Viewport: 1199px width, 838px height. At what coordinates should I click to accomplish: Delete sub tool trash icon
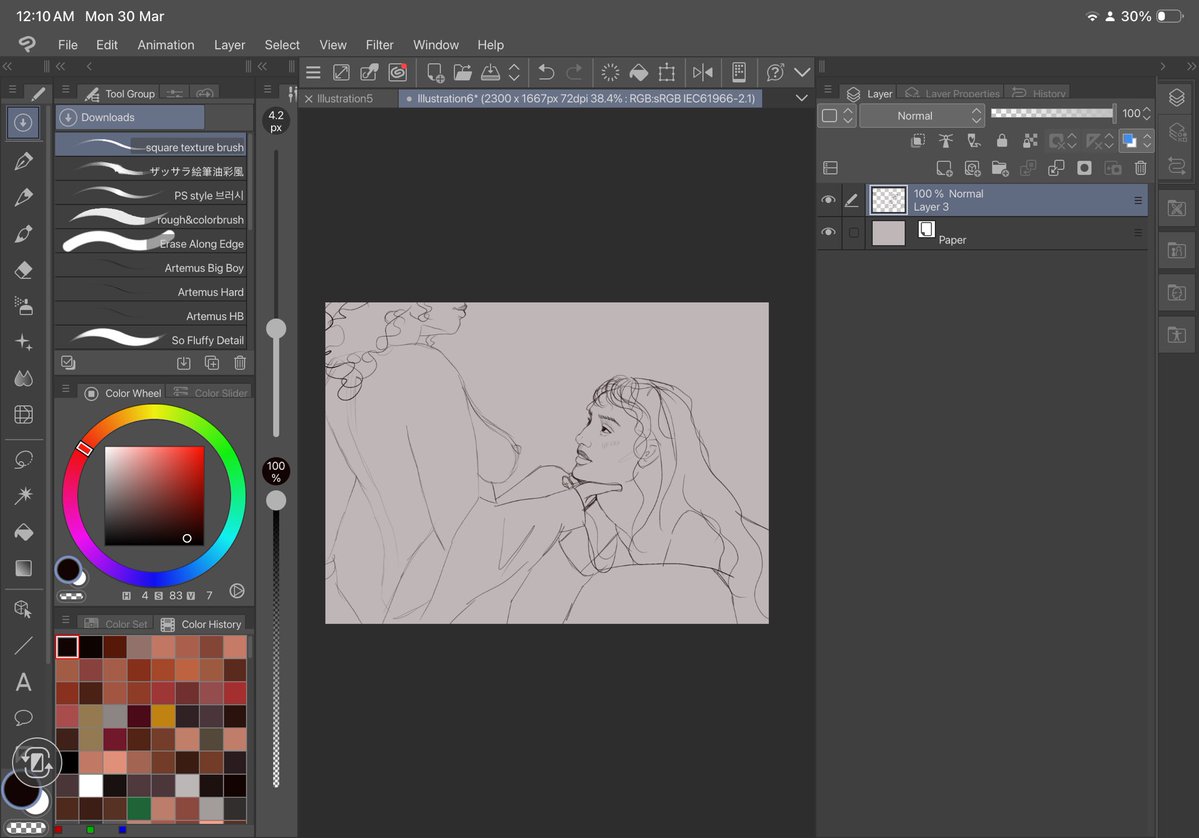click(240, 362)
